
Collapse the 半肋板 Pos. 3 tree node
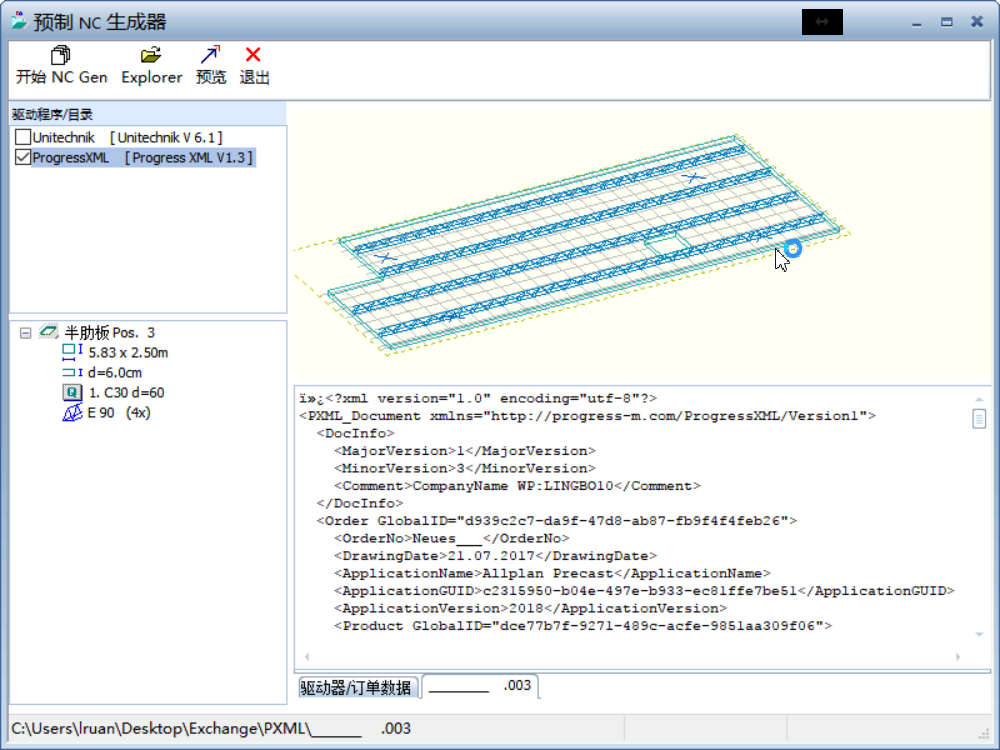(26, 333)
